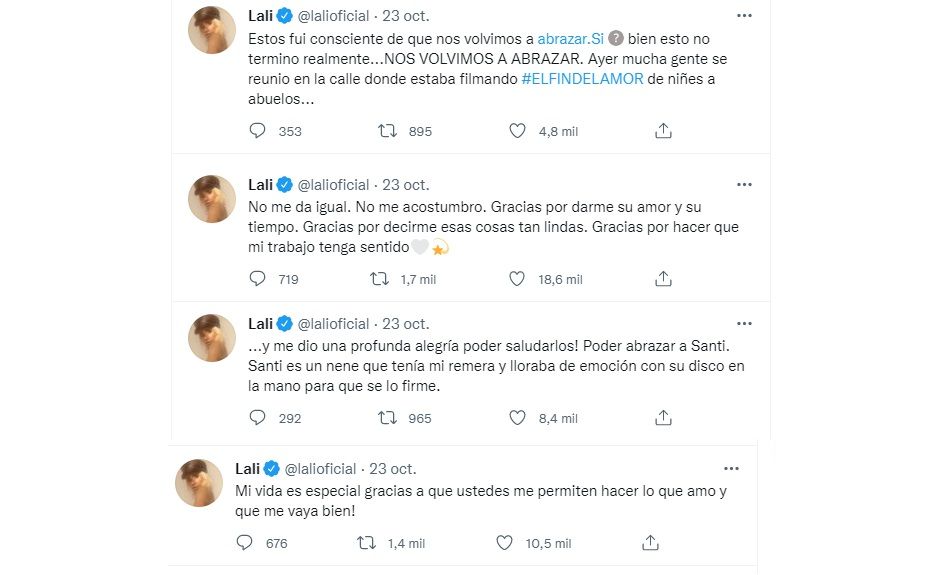Open more options on "No me da igual" tweet

point(744,184)
